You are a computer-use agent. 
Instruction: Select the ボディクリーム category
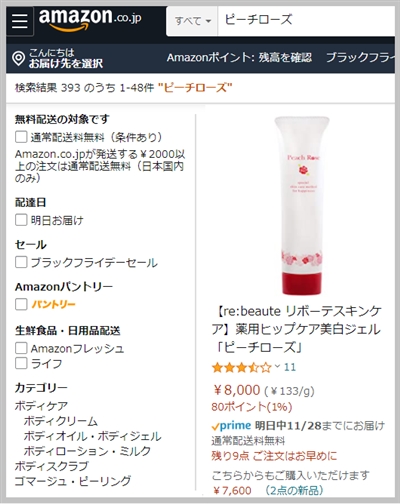(x=61, y=421)
